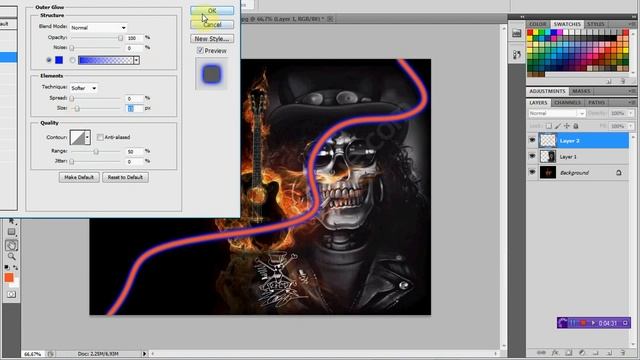The height and width of the screenshot is (360, 640).
Task: Open the layer Opacity dropdown arrow
Action: 631,113
